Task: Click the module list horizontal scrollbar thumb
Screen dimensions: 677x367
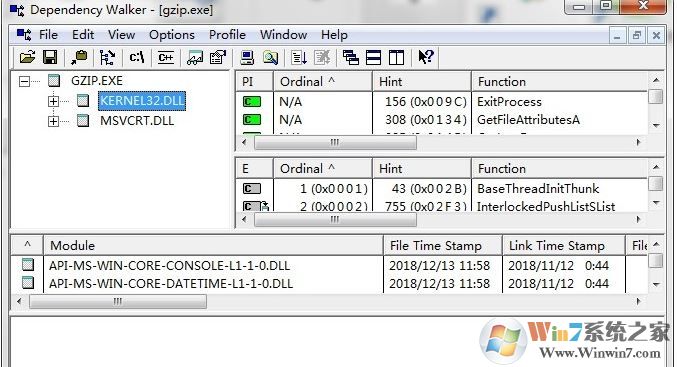Action: (117, 301)
